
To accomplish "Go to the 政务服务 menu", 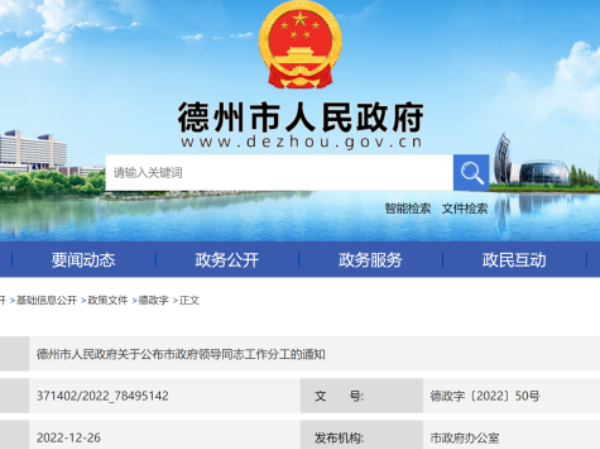I will point(370,260).
